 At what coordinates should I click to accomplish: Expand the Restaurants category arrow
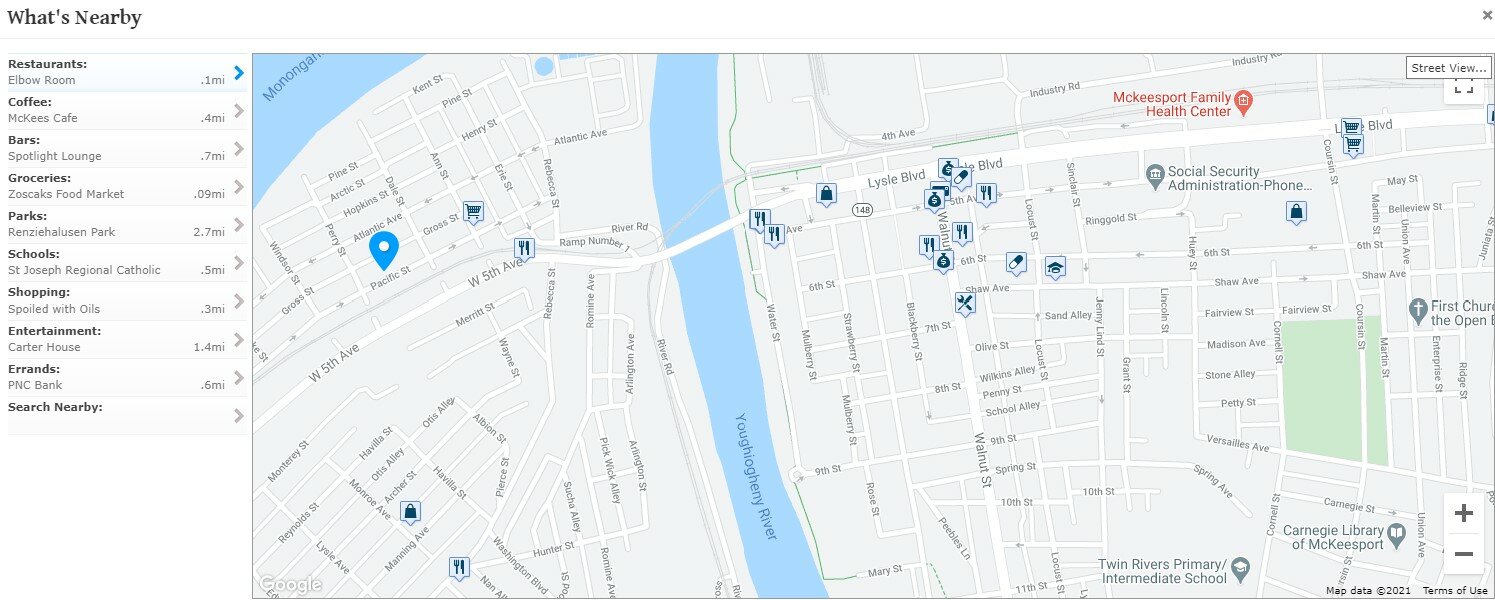239,73
